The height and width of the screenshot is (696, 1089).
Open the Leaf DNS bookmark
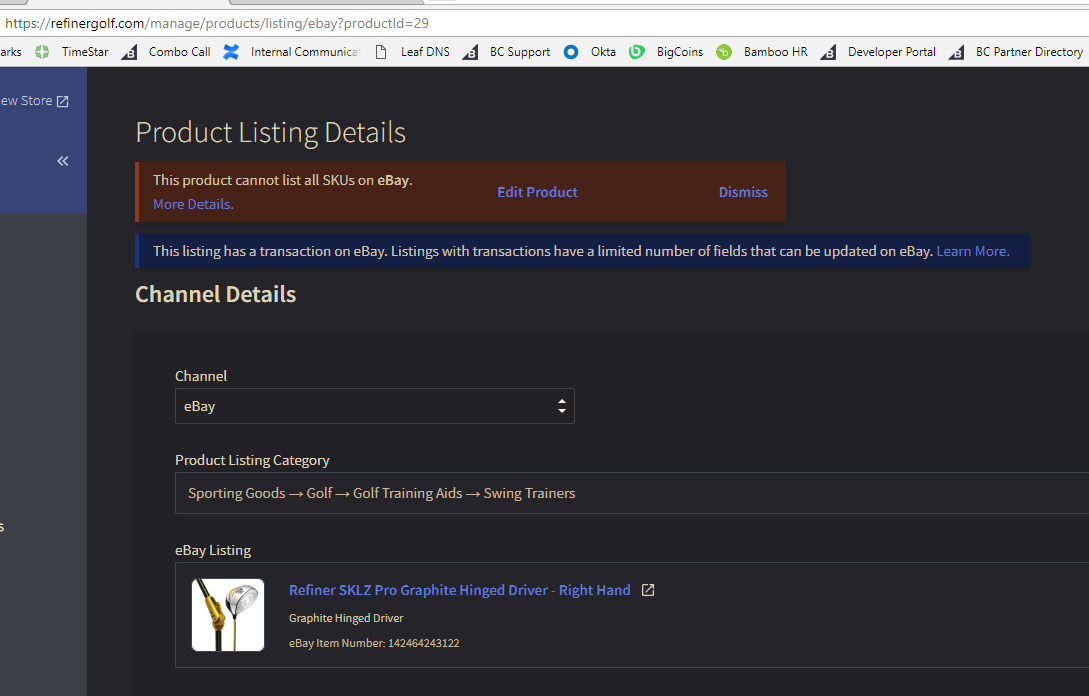[413, 51]
